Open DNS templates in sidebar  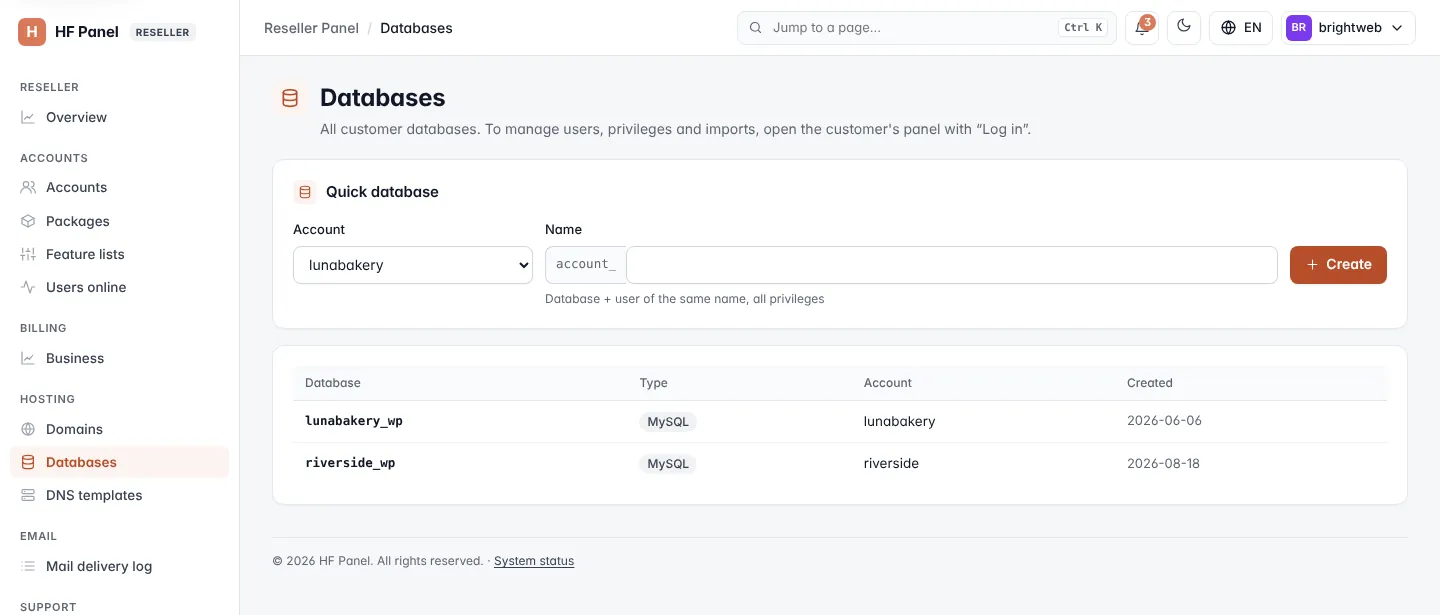tap(119, 495)
